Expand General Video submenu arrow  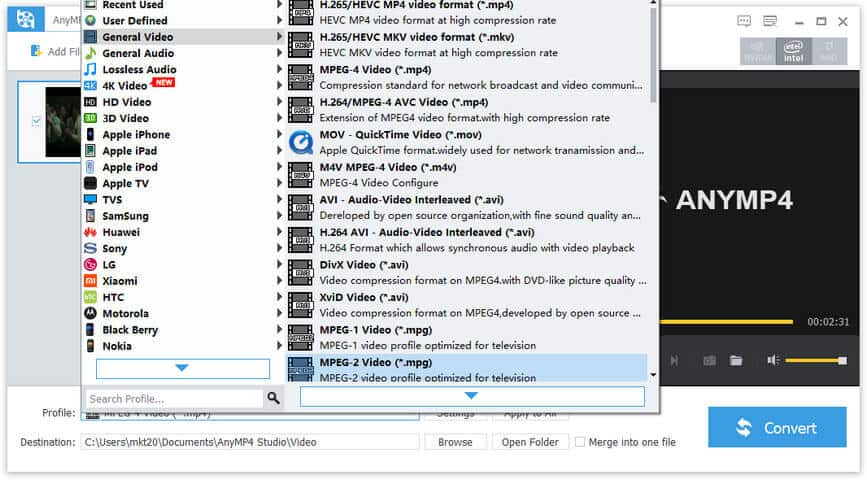[279, 36]
